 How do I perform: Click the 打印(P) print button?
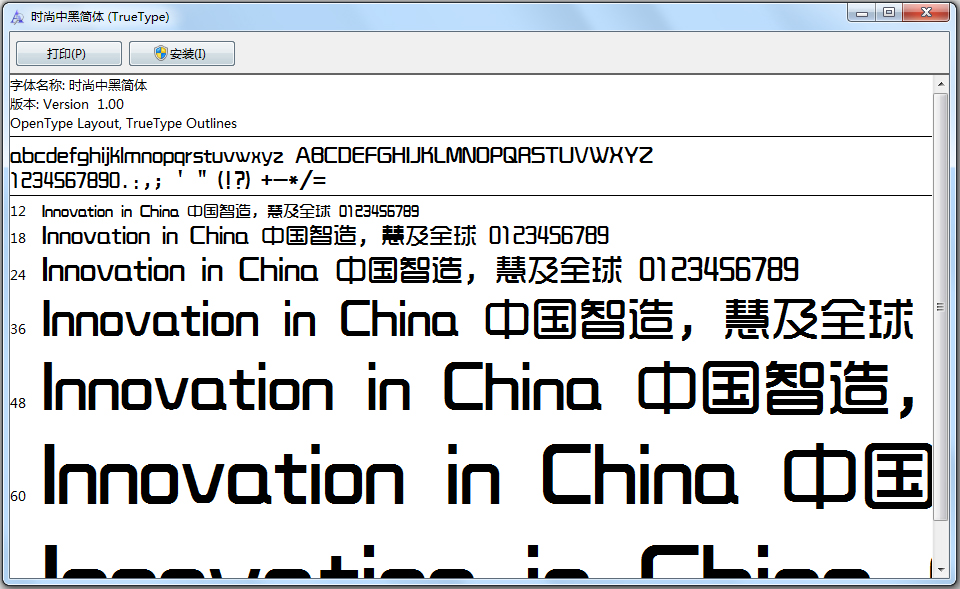[67, 53]
